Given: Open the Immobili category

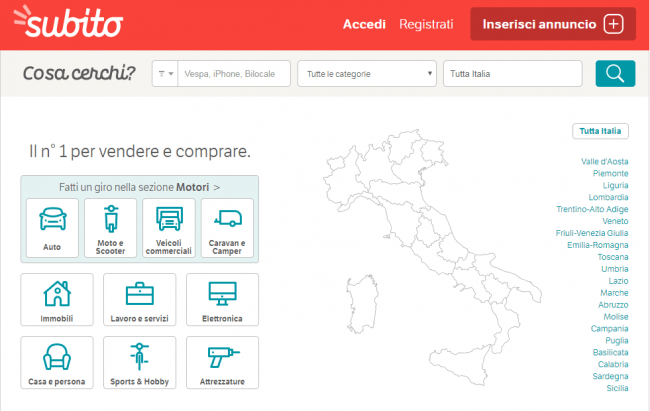Looking at the screenshot, I should point(57,299).
